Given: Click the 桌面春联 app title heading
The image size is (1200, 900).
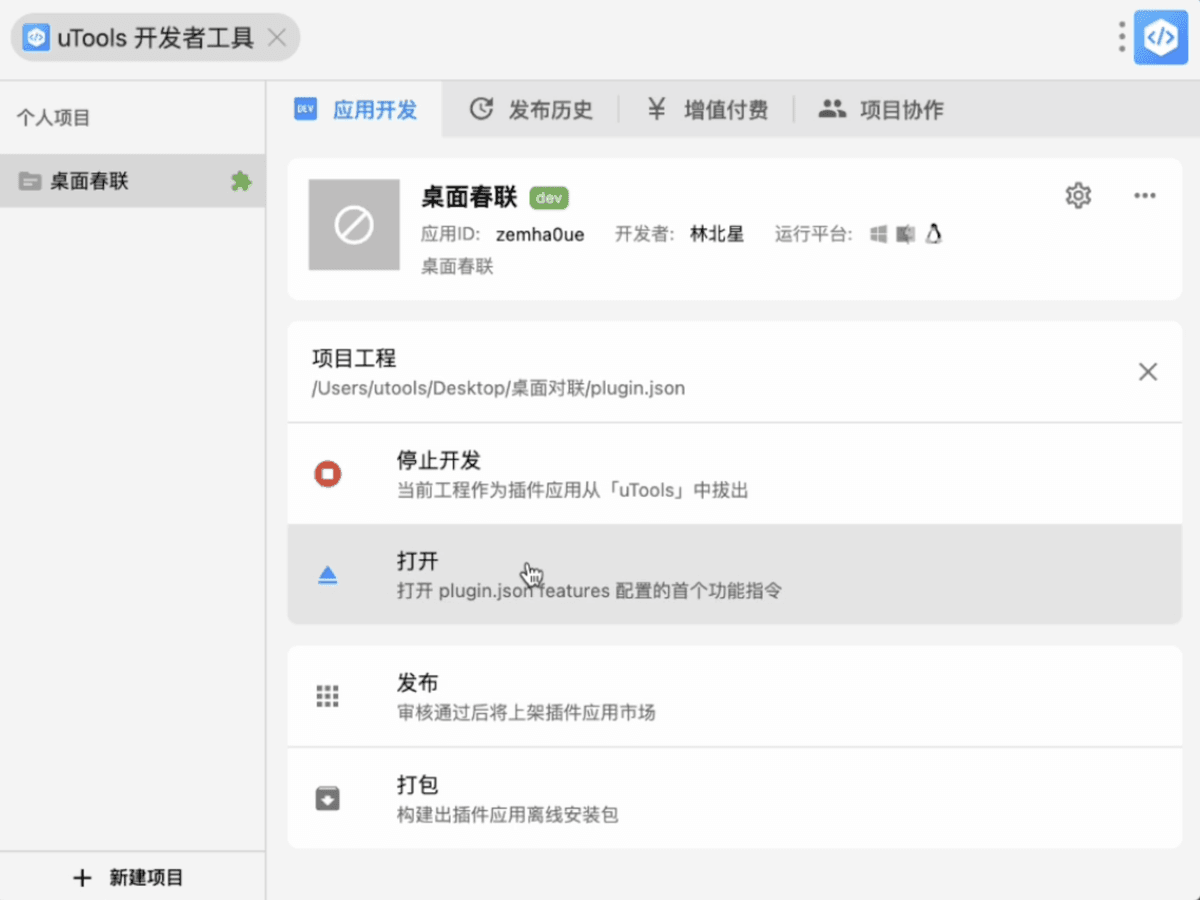Looking at the screenshot, I should point(469,197).
